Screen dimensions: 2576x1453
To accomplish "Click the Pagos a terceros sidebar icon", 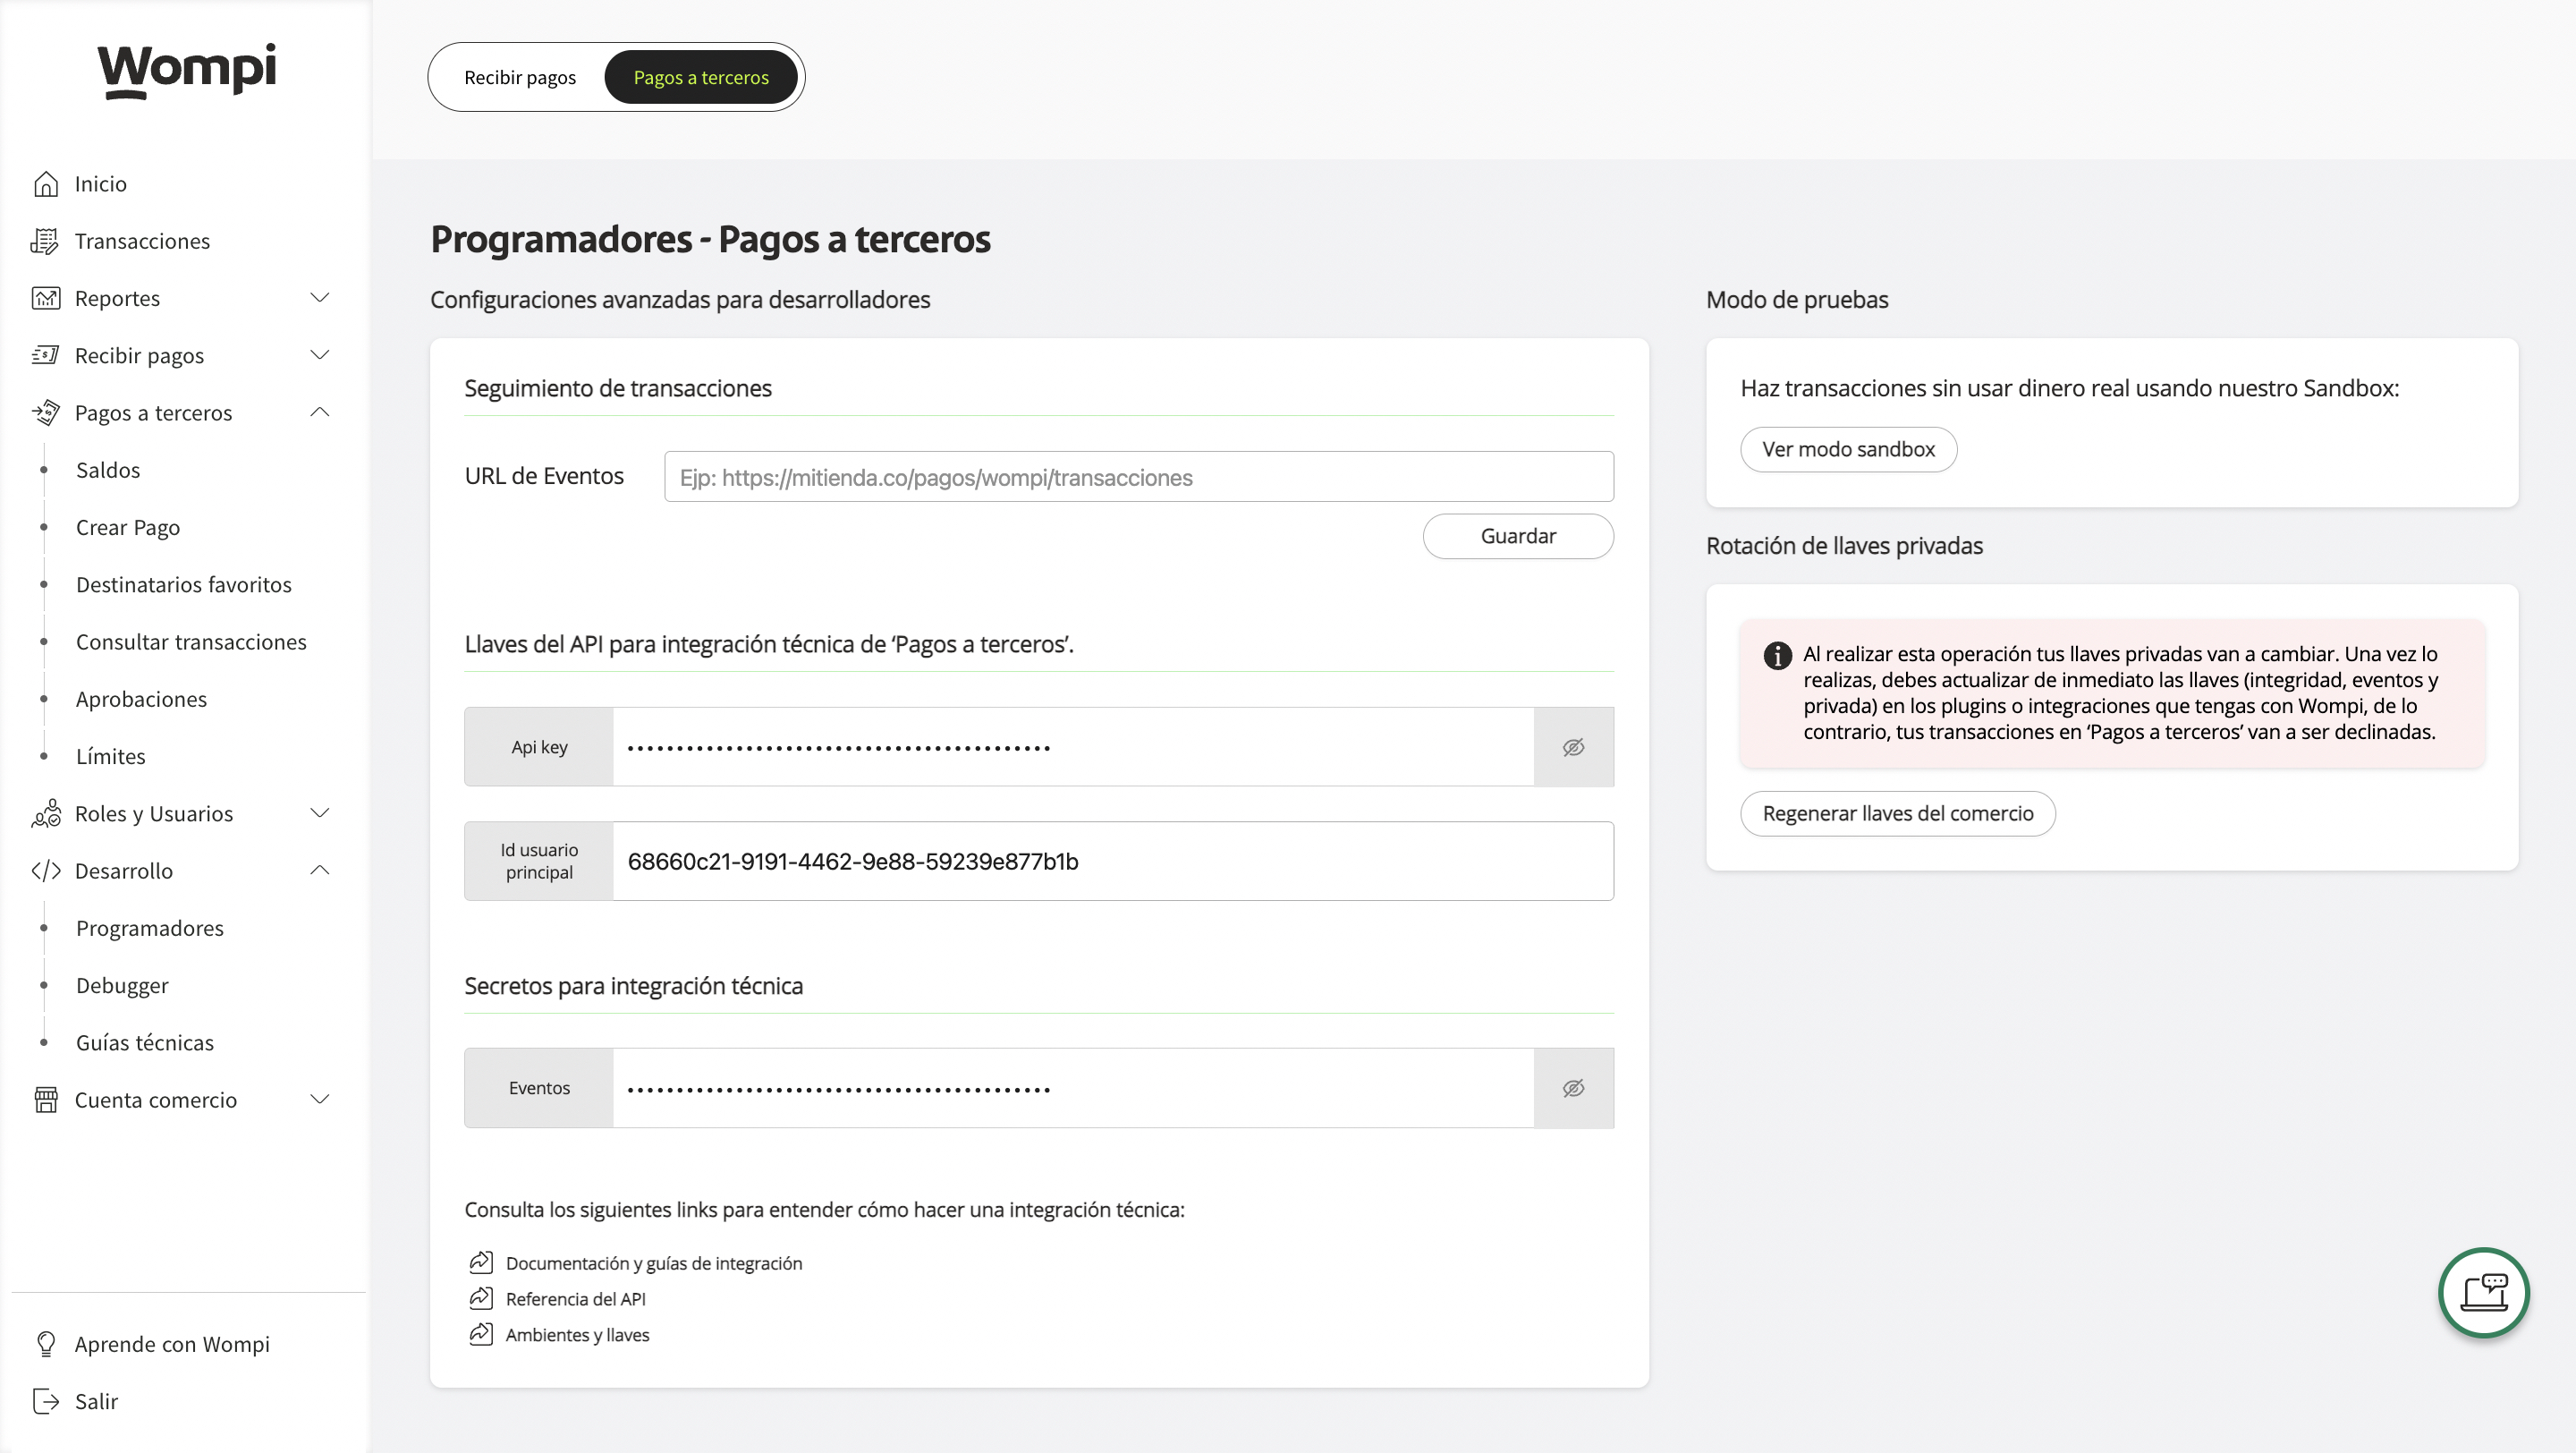I will 46,412.
